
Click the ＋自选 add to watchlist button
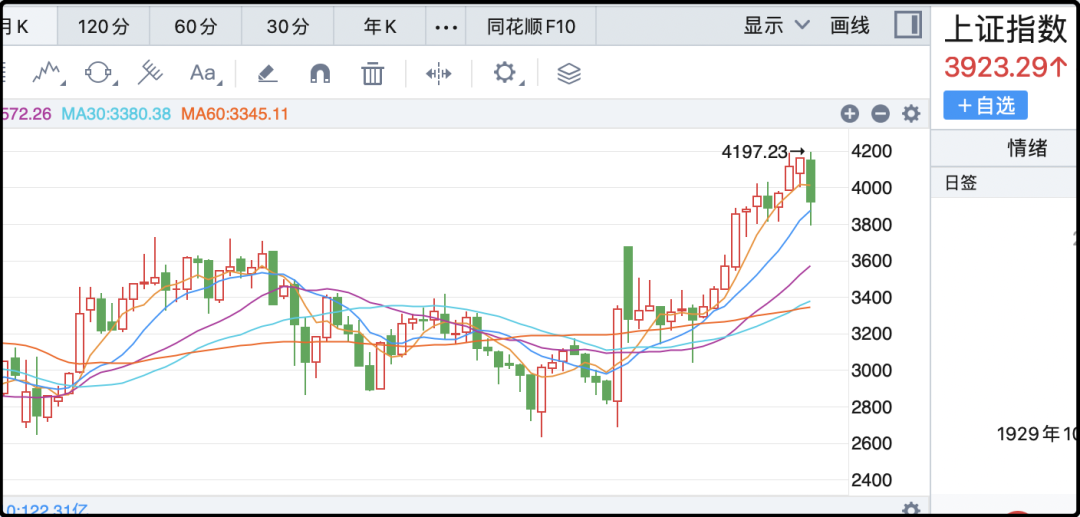[x=985, y=105]
